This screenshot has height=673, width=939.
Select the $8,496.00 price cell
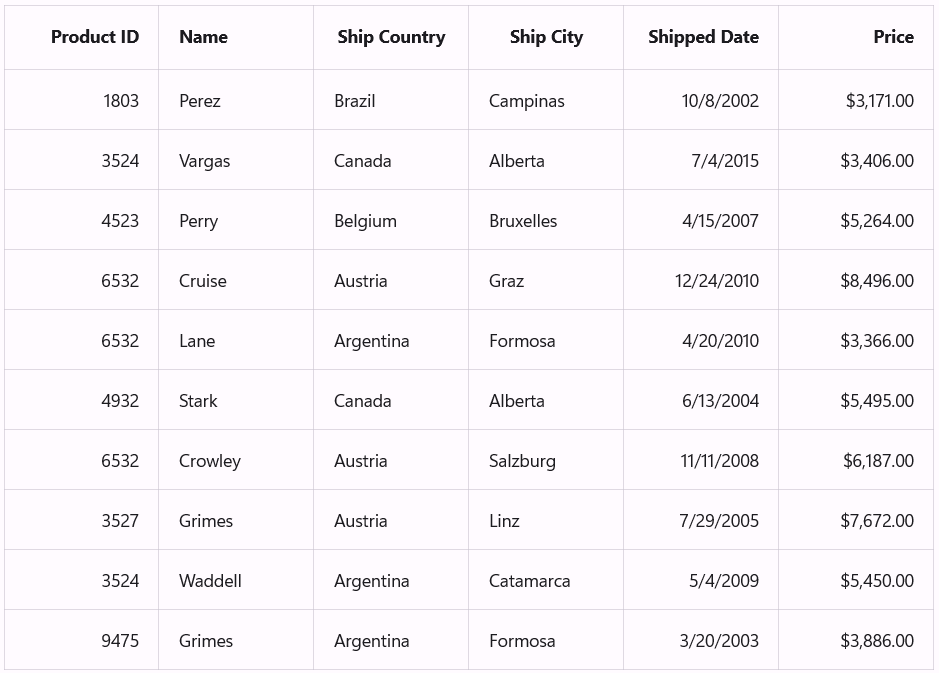pyautogui.click(x=877, y=281)
